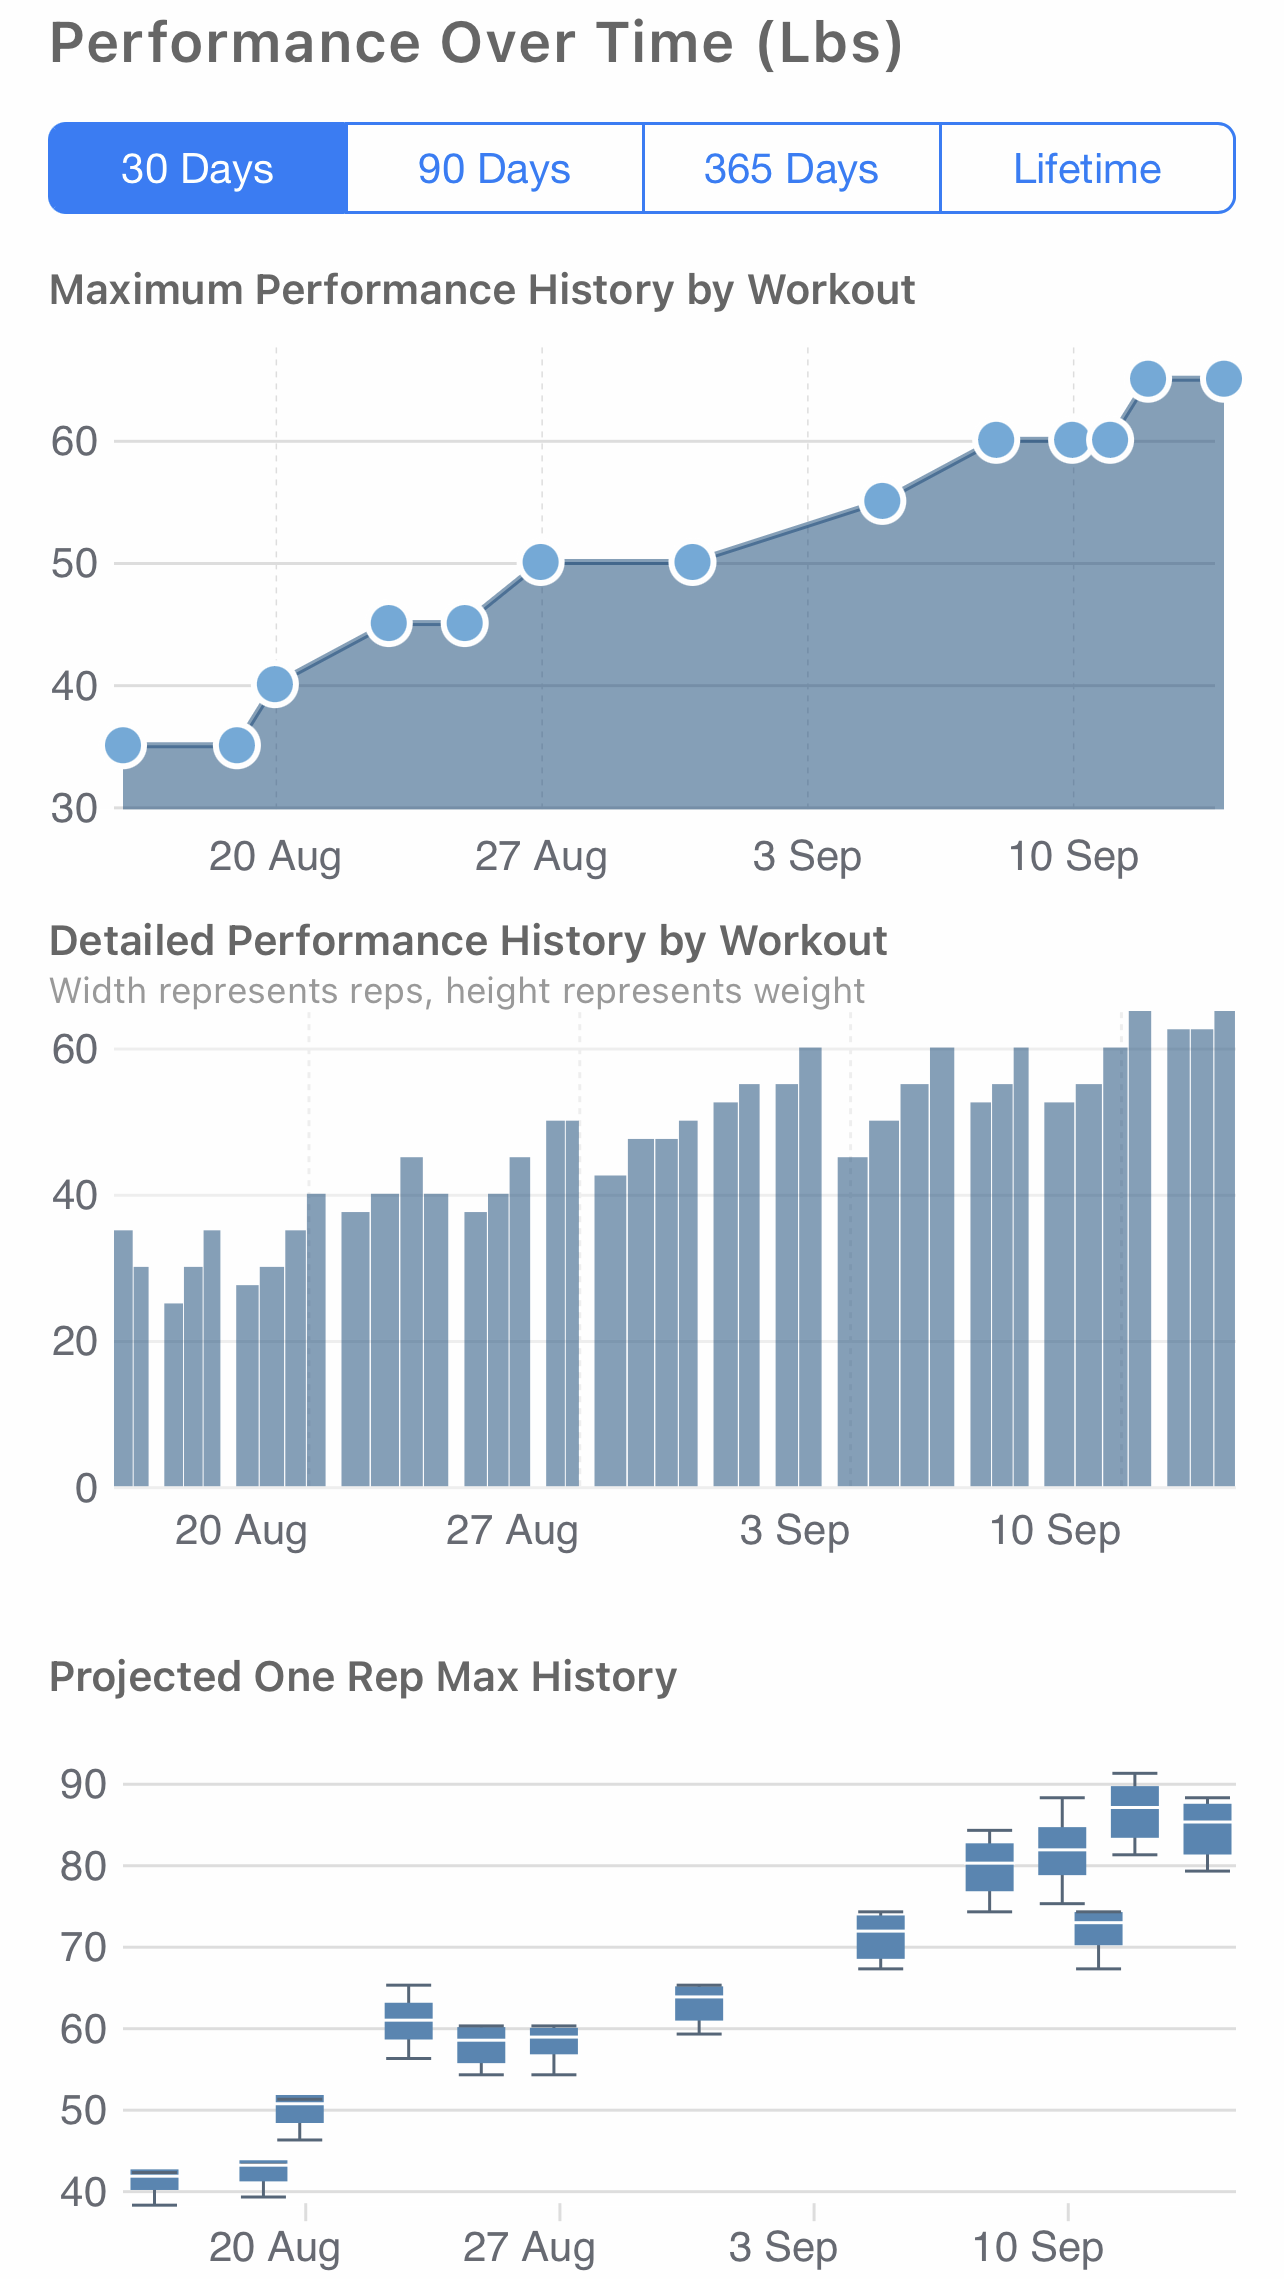Switch to the 90 Days range
This screenshot has height=2279, width=1284.
tap(494, 168)
